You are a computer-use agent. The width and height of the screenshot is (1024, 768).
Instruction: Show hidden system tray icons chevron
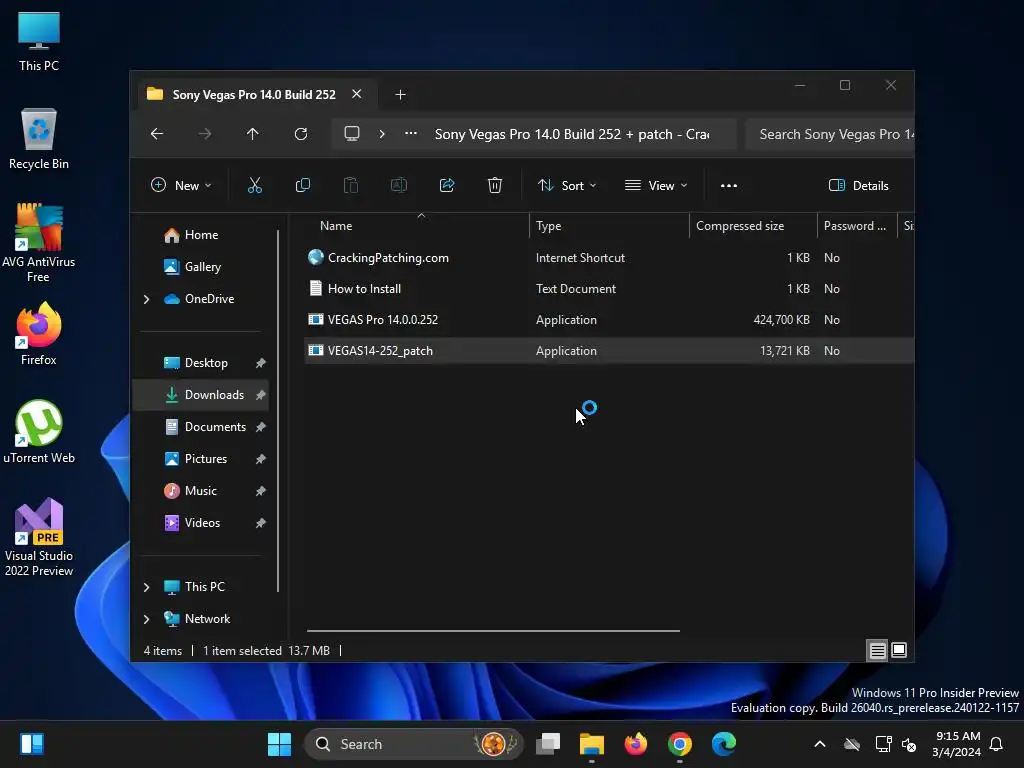(x=820, y=744)
